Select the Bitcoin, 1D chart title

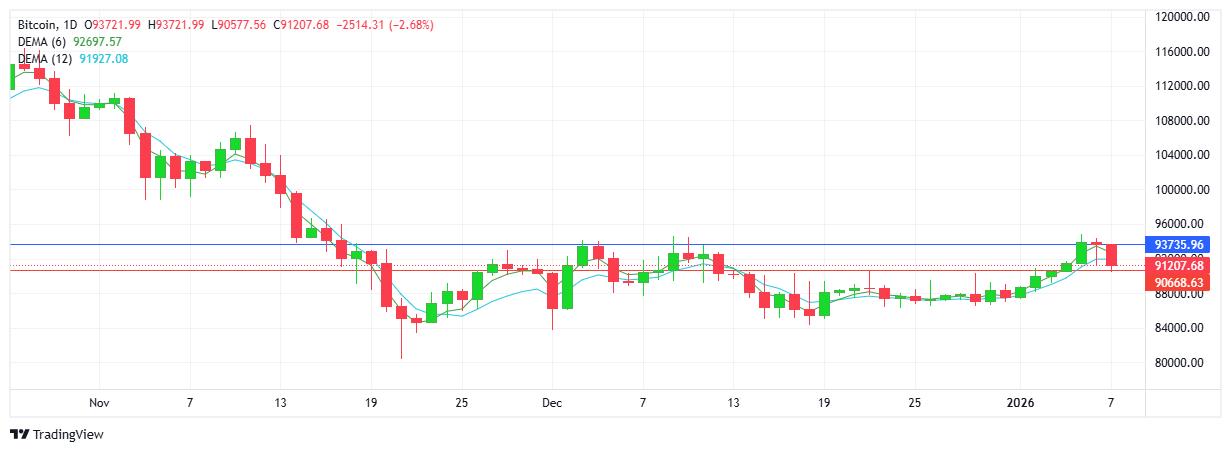[49, 24]
